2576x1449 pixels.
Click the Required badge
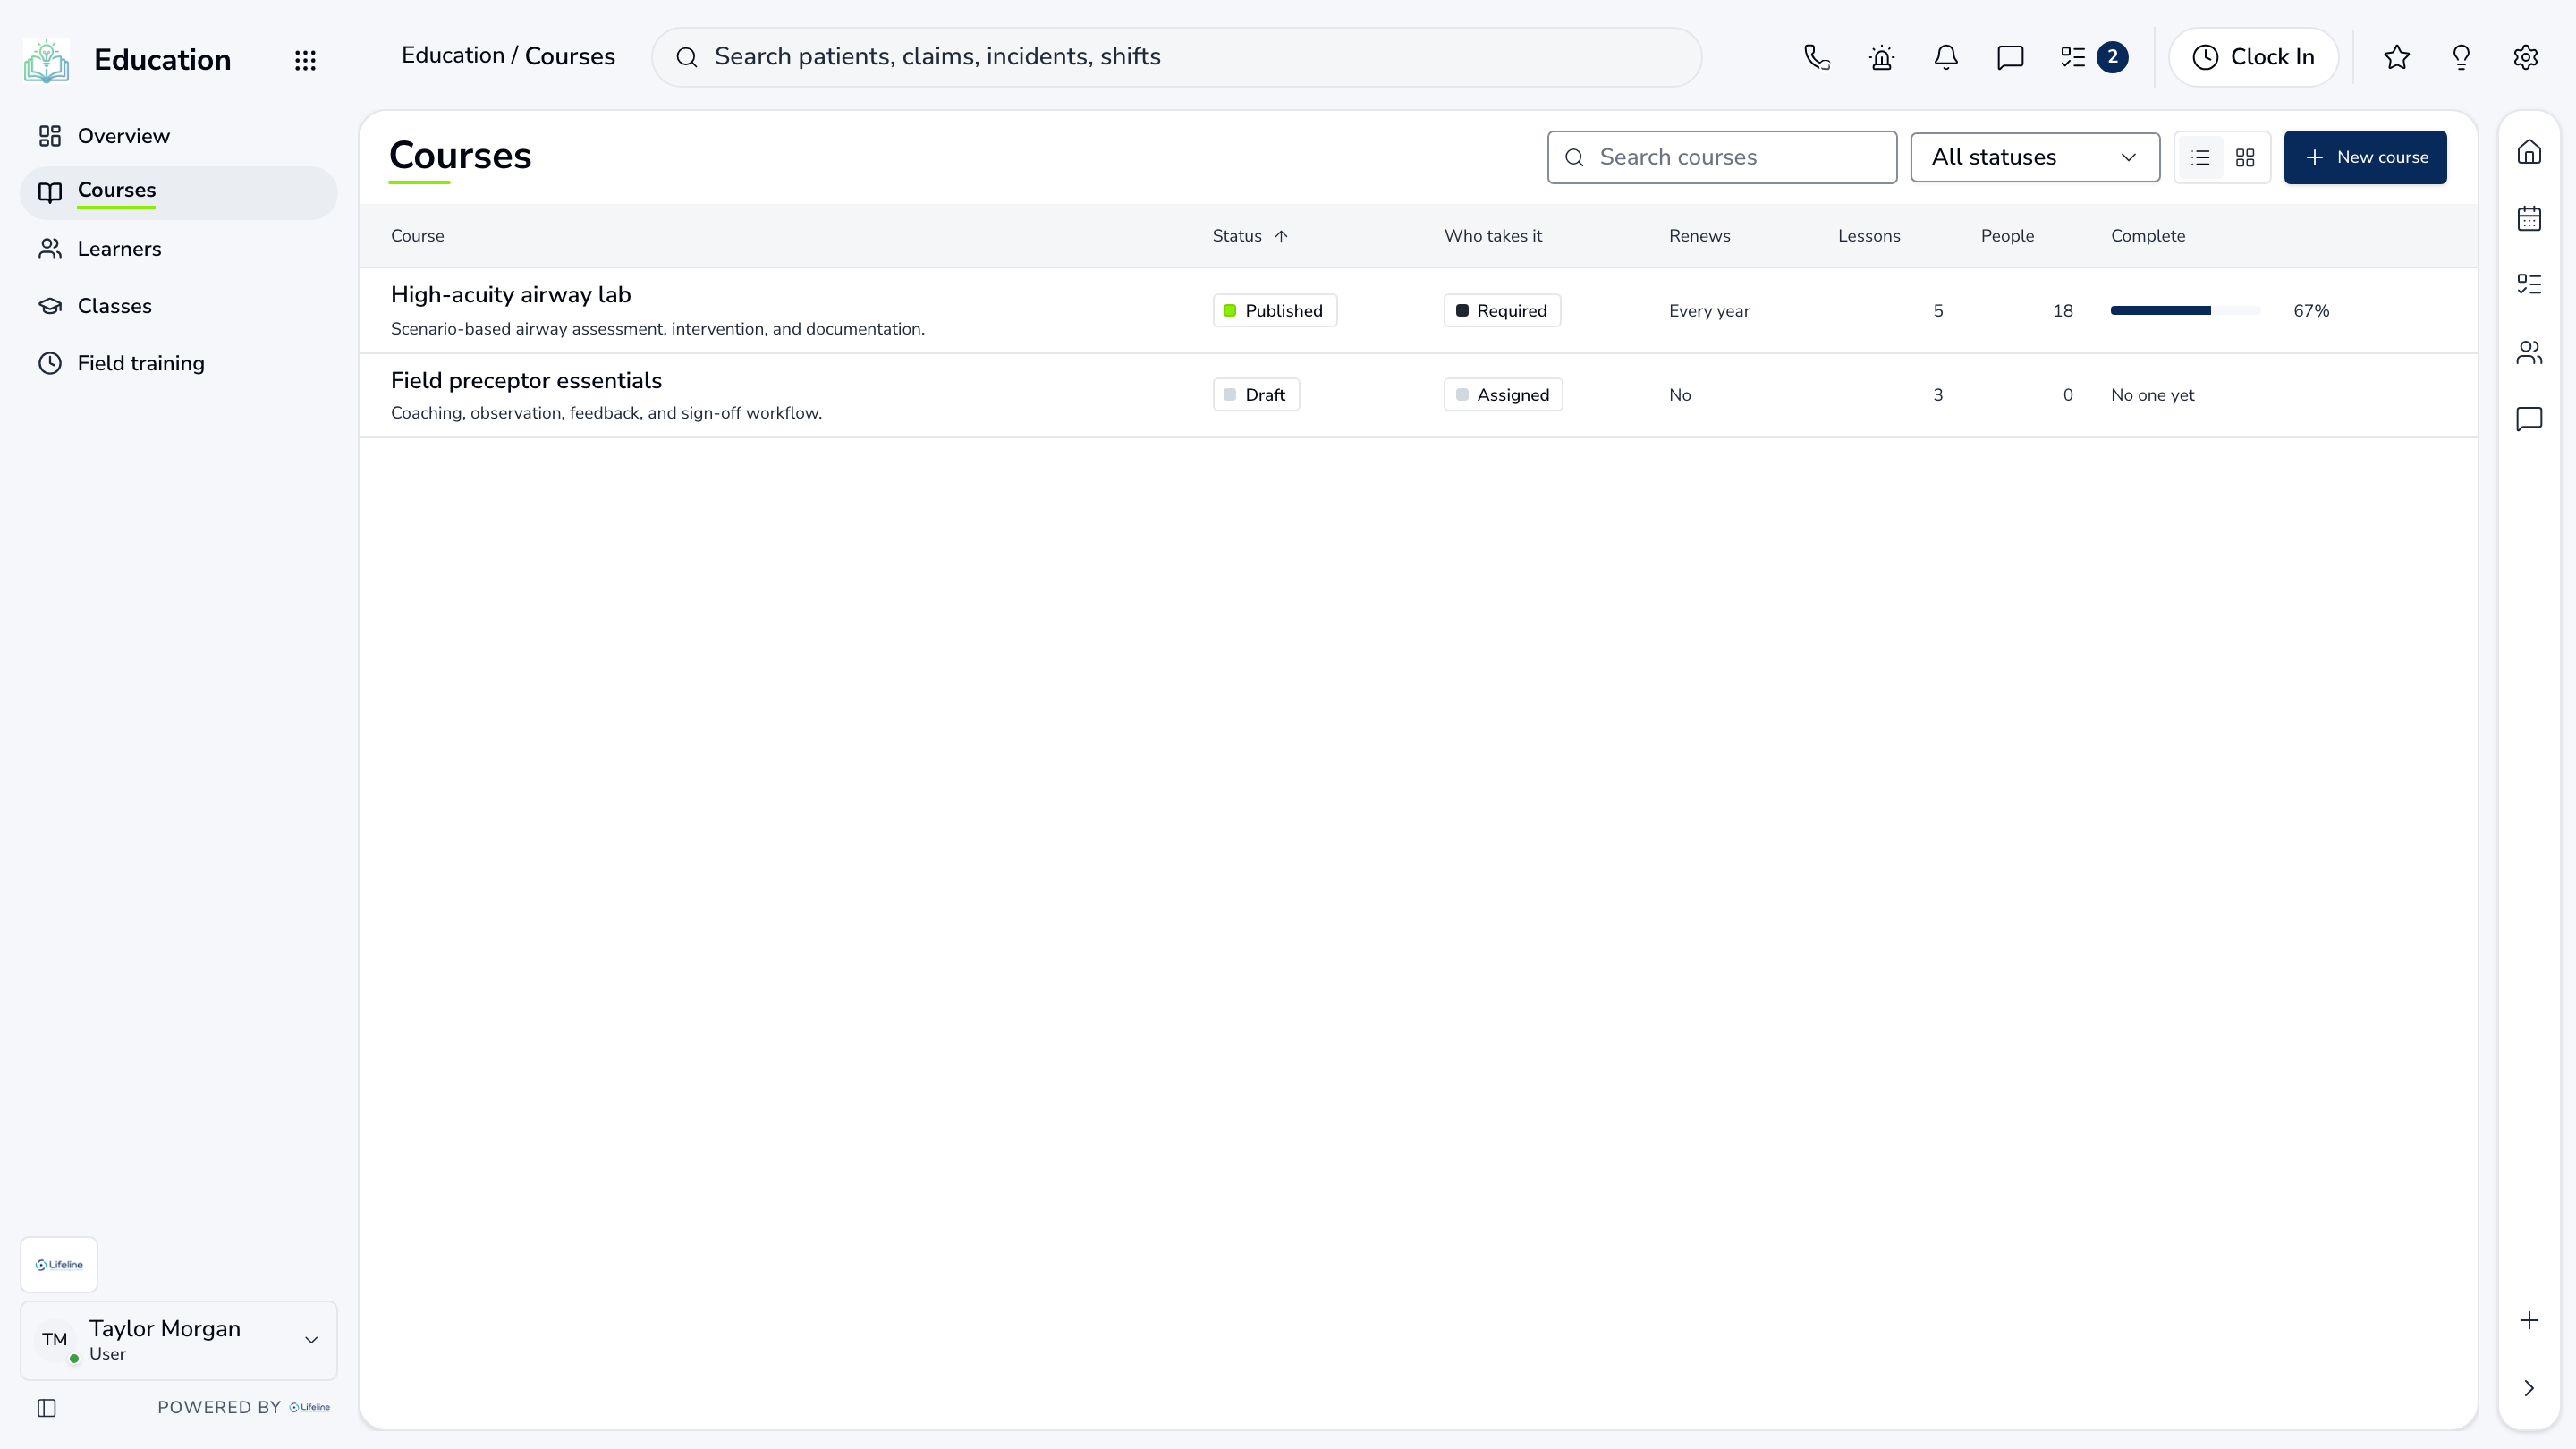pos(1502,311)
